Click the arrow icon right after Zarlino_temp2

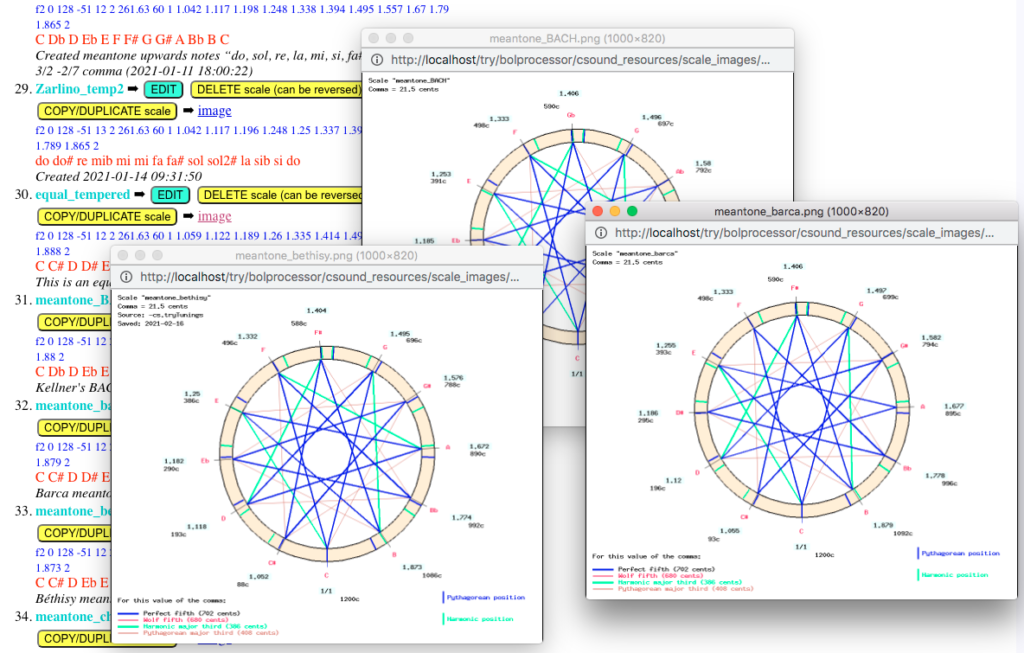132,89
